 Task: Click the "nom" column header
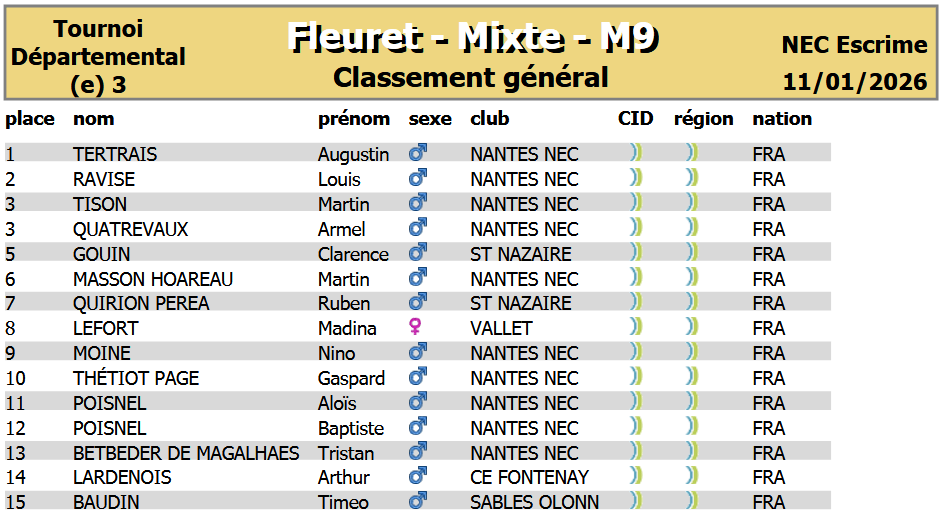pyautogui.click(x=94, y=119)
